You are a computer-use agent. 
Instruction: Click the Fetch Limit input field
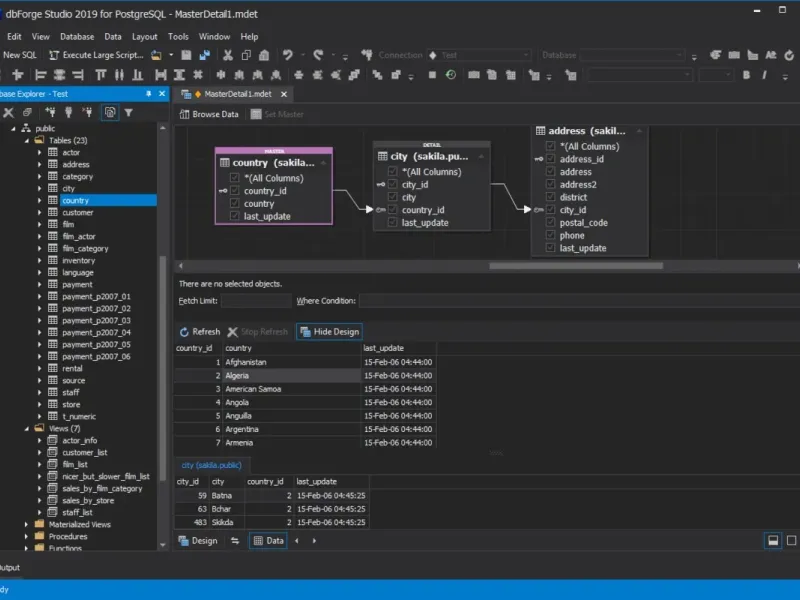click(x=256, y=301)
